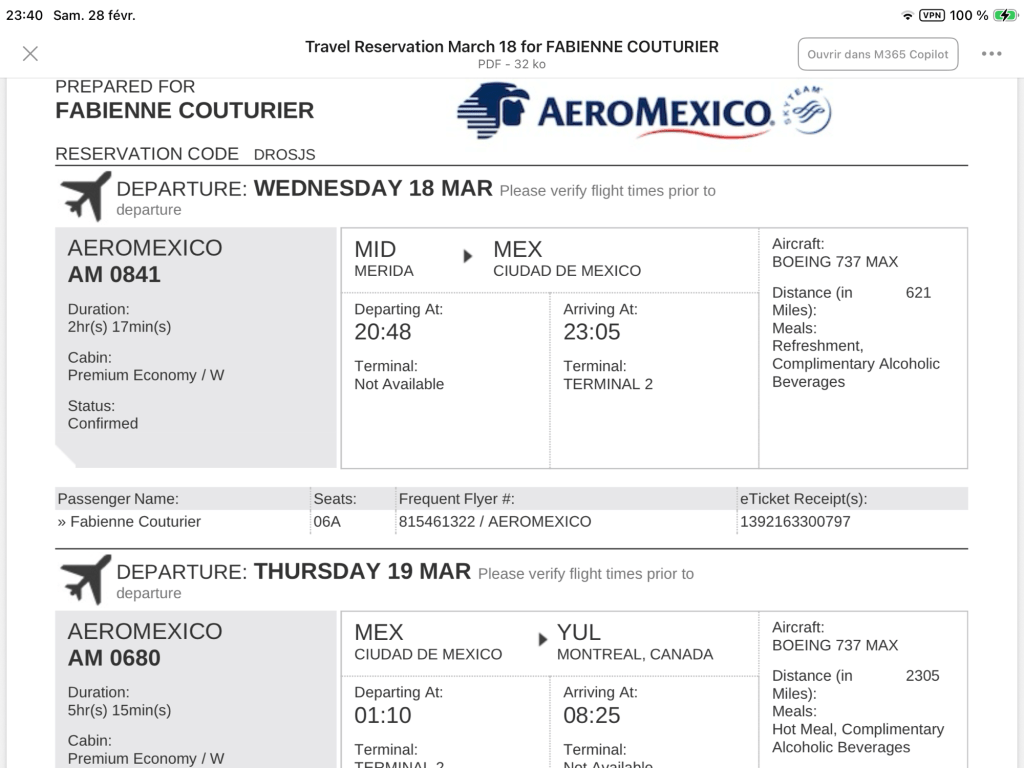
Task: Tap the SkyTeam emblem logo
Action: (807, 110)
